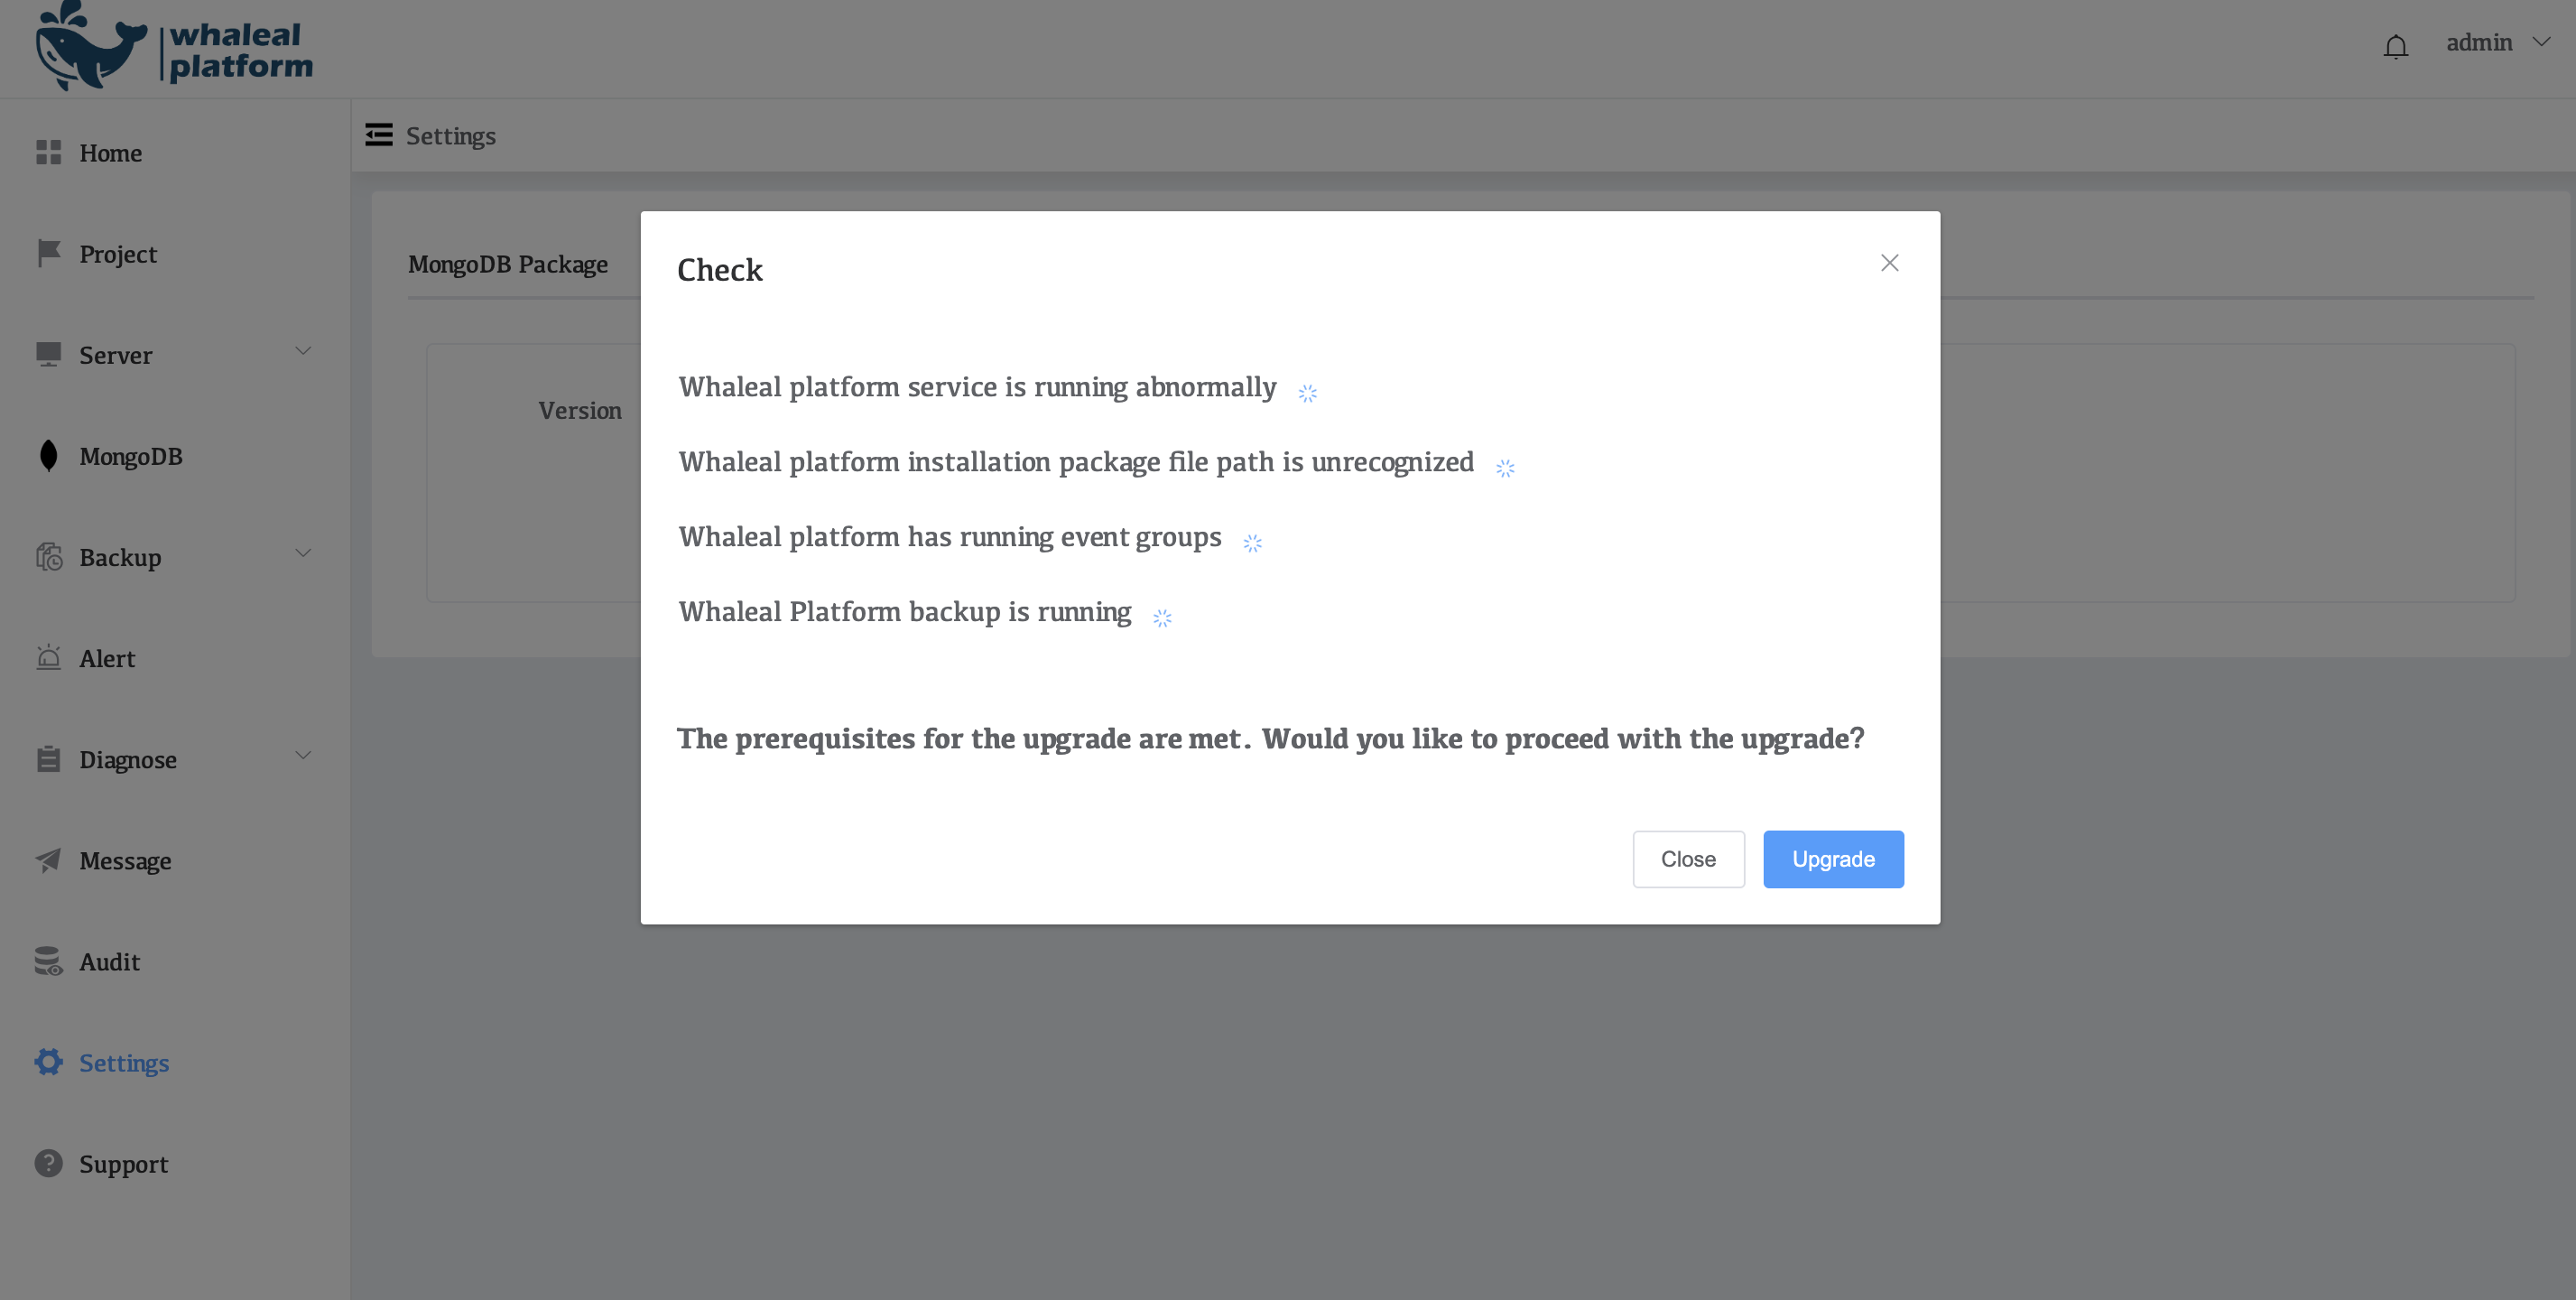Click the Home grid icon
2576x1300 pixels.
(x=48, y=152)
